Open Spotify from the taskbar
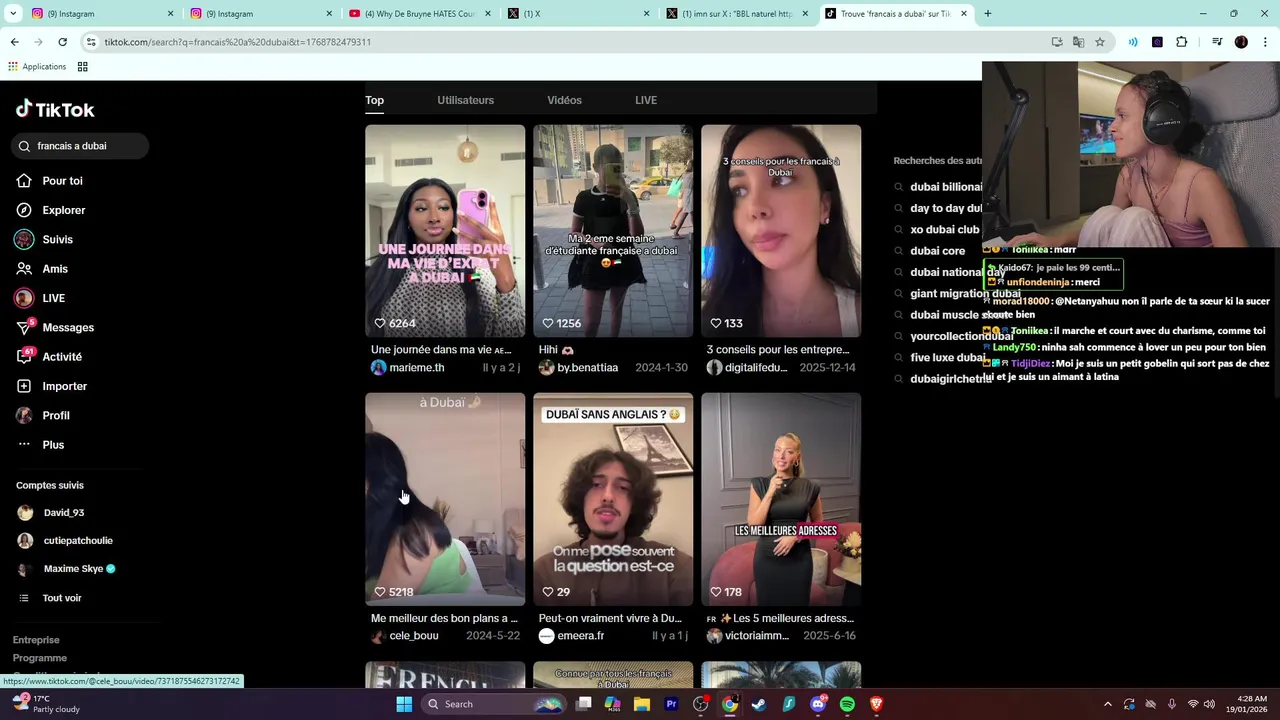Viewport: 1280px width, 720px height. pyautogui.click(x=847, y=704)
